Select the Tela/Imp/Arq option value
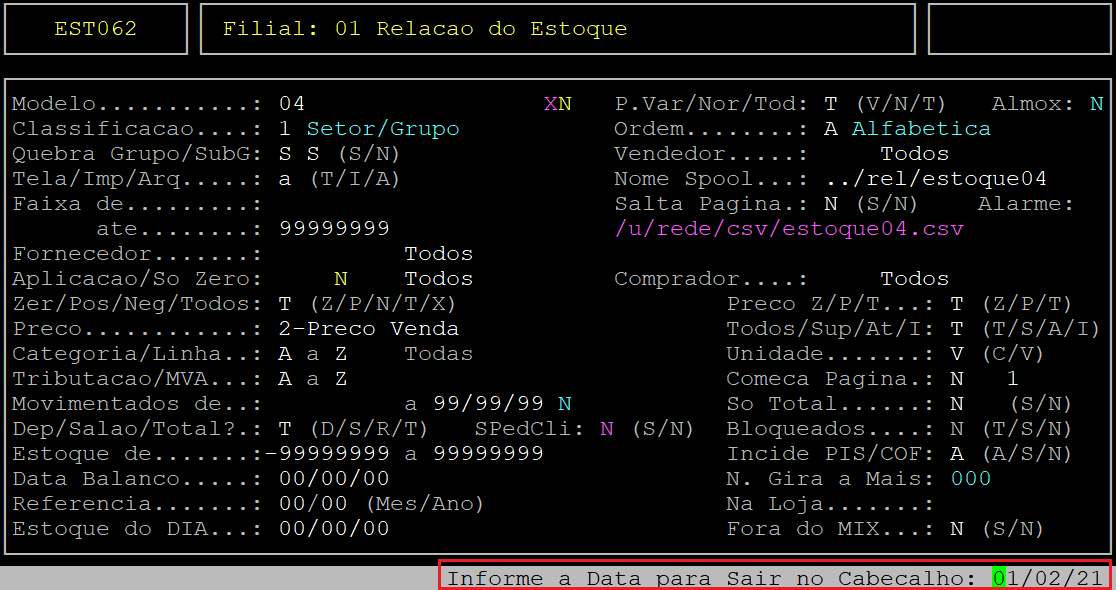Image resolution: width=1116 pixels, height=590 pixels. coord(285,179)
